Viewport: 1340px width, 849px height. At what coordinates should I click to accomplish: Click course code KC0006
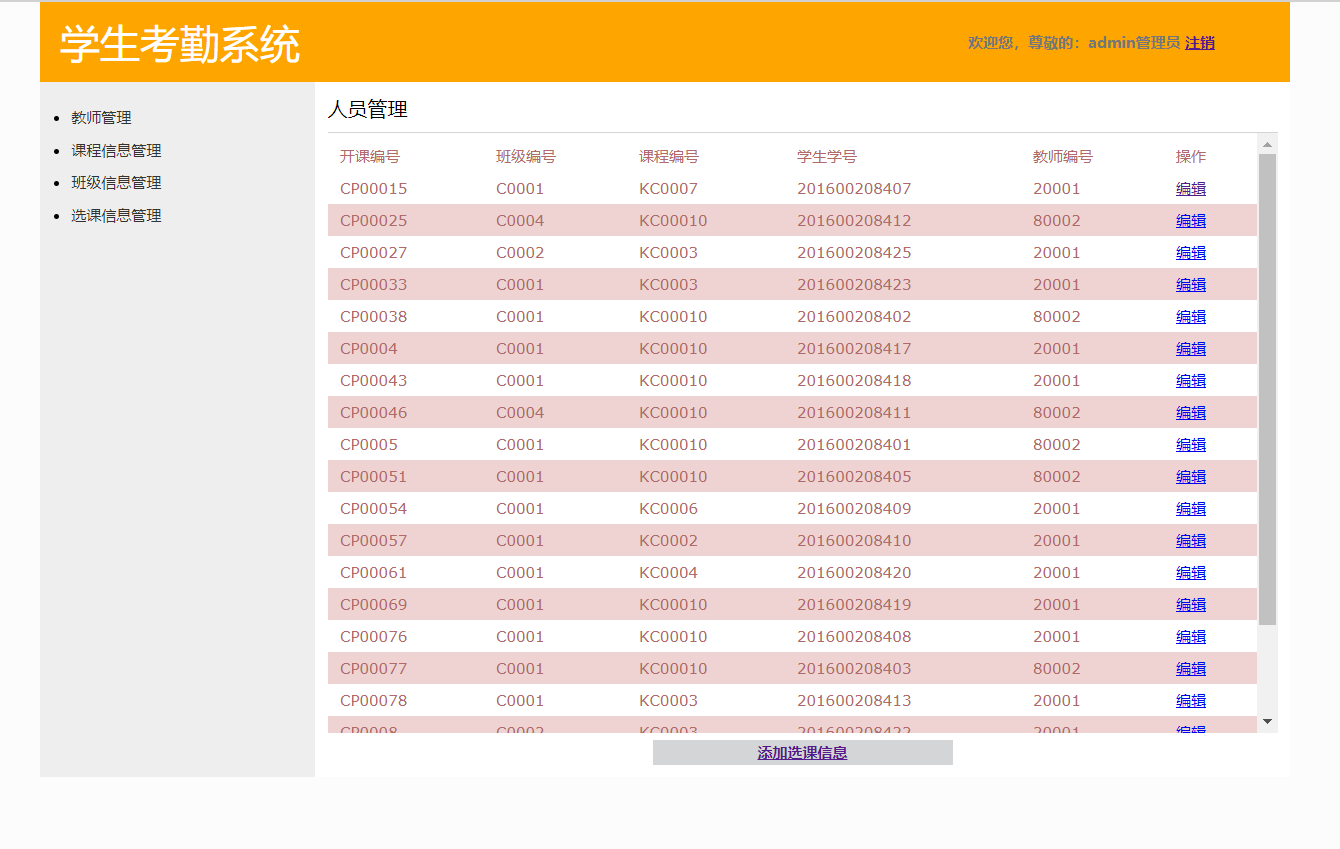pyautogui.click(x=669, y=509)
